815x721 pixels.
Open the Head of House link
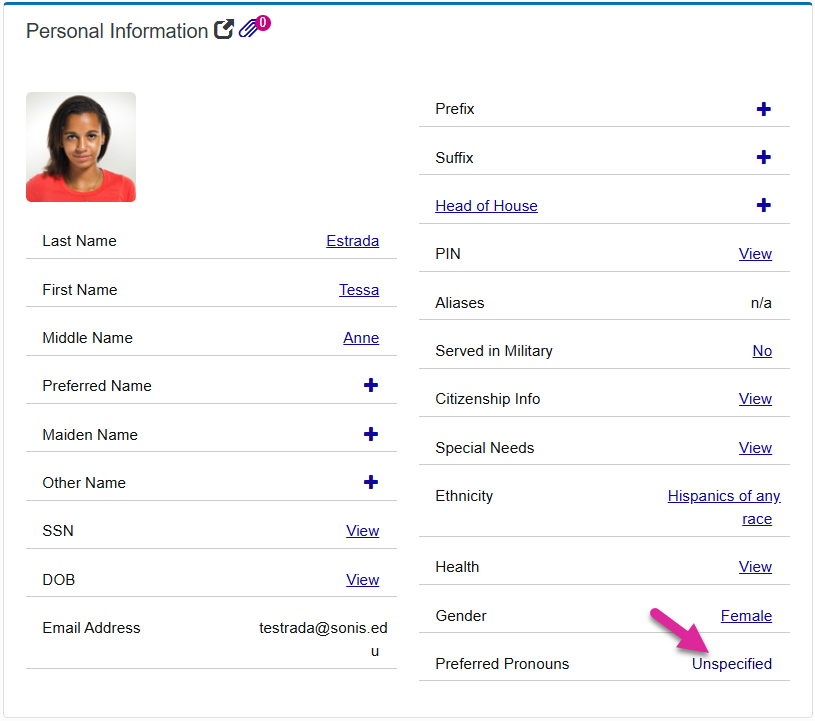point(486,206)
